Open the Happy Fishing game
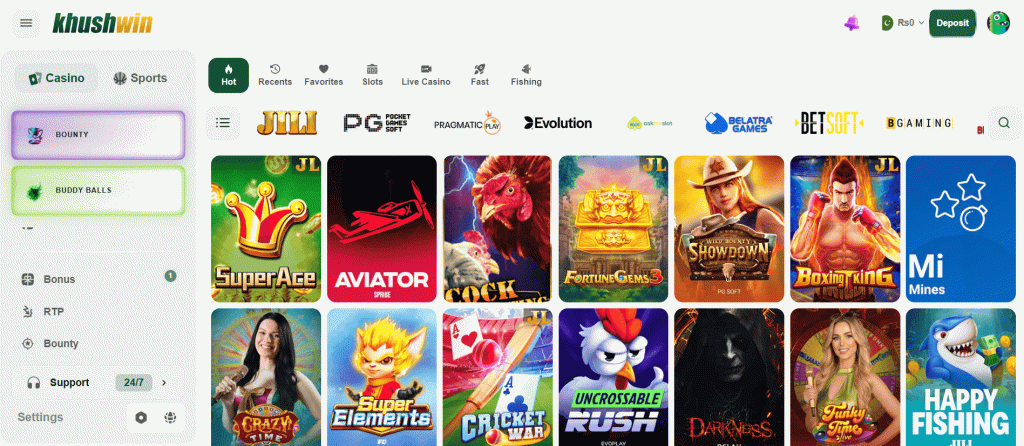Image resolution: width=1024 pixels, height=446 pixels. 961,377
